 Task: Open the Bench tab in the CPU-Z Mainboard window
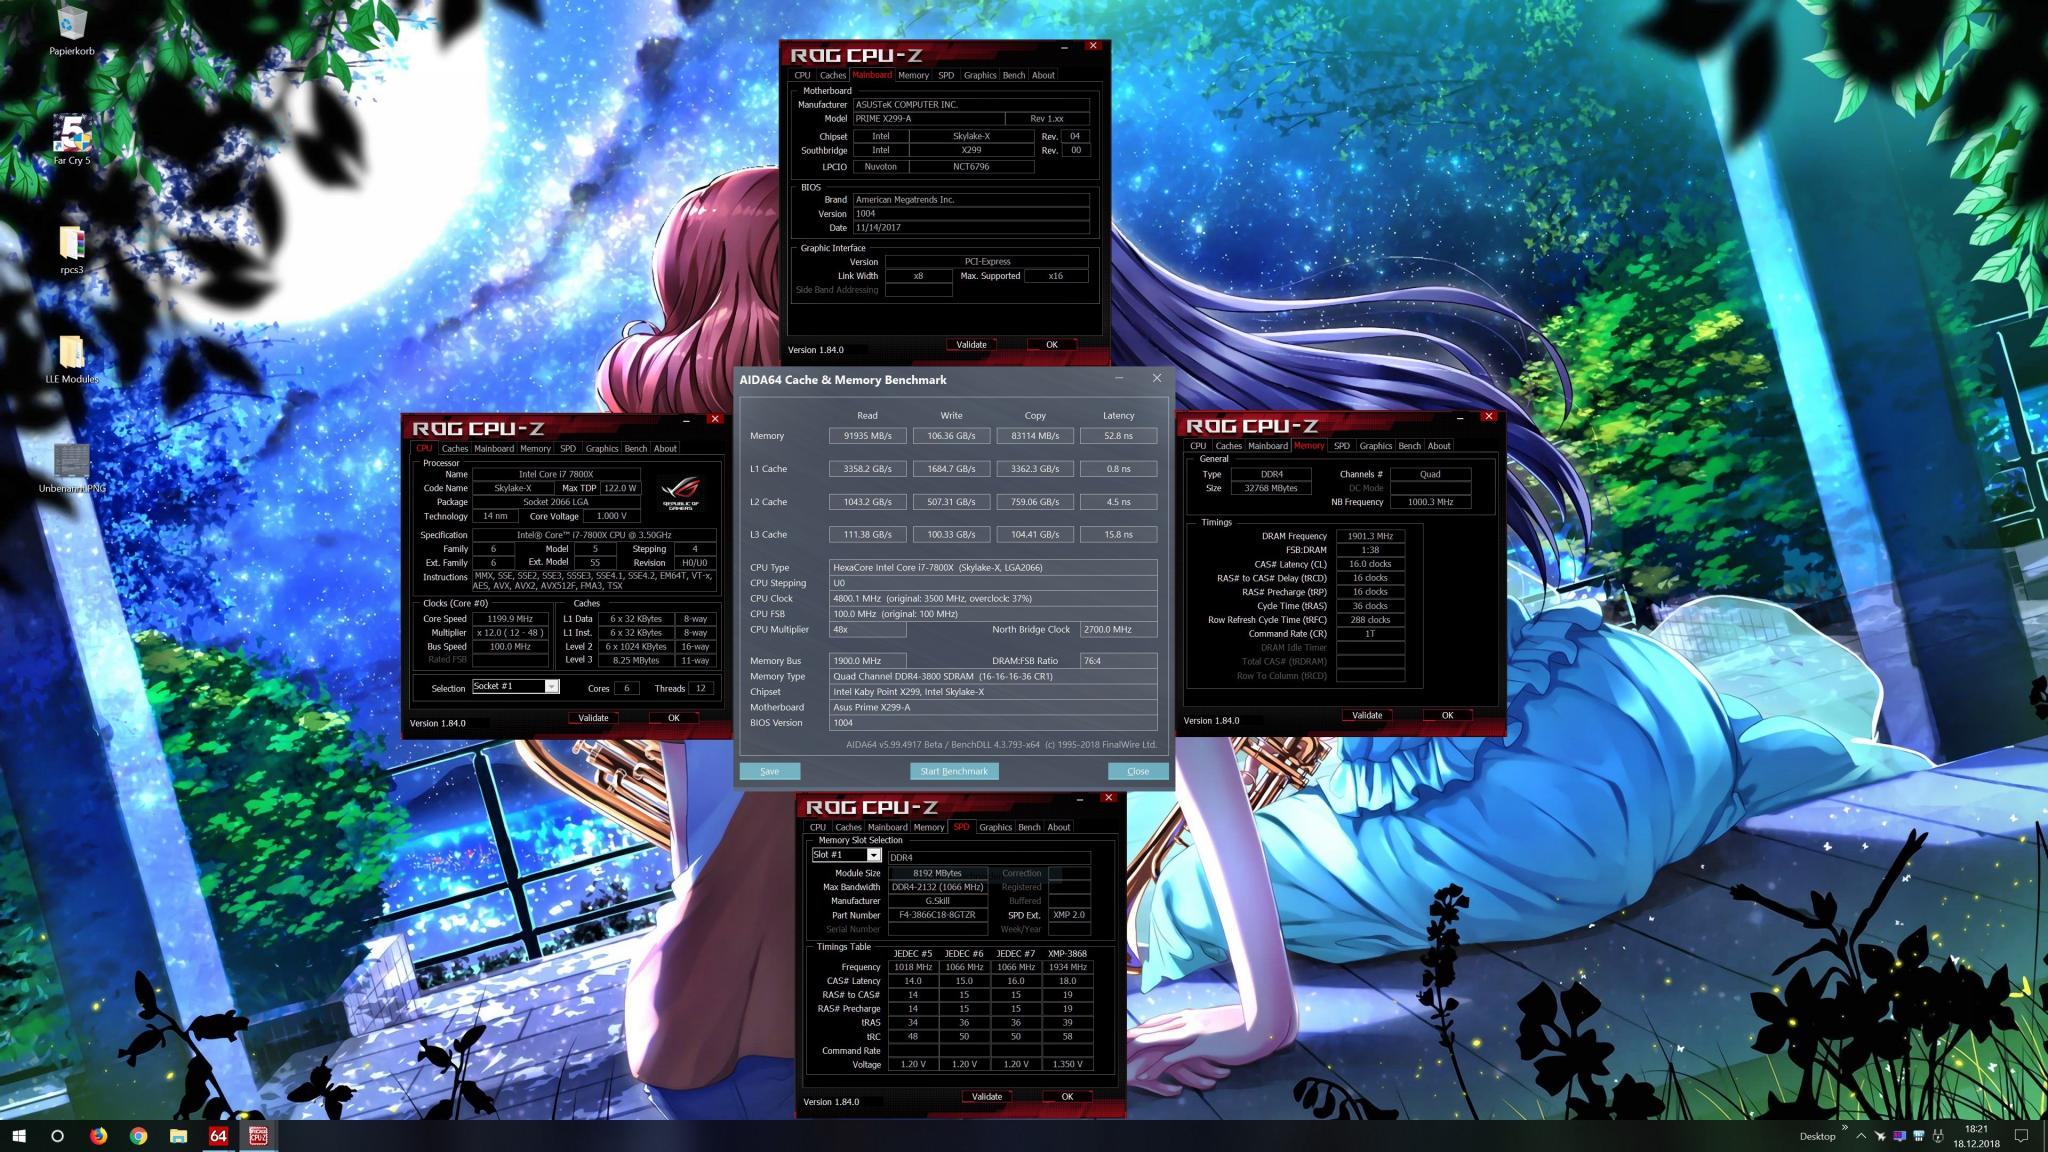coord(1013,75)
